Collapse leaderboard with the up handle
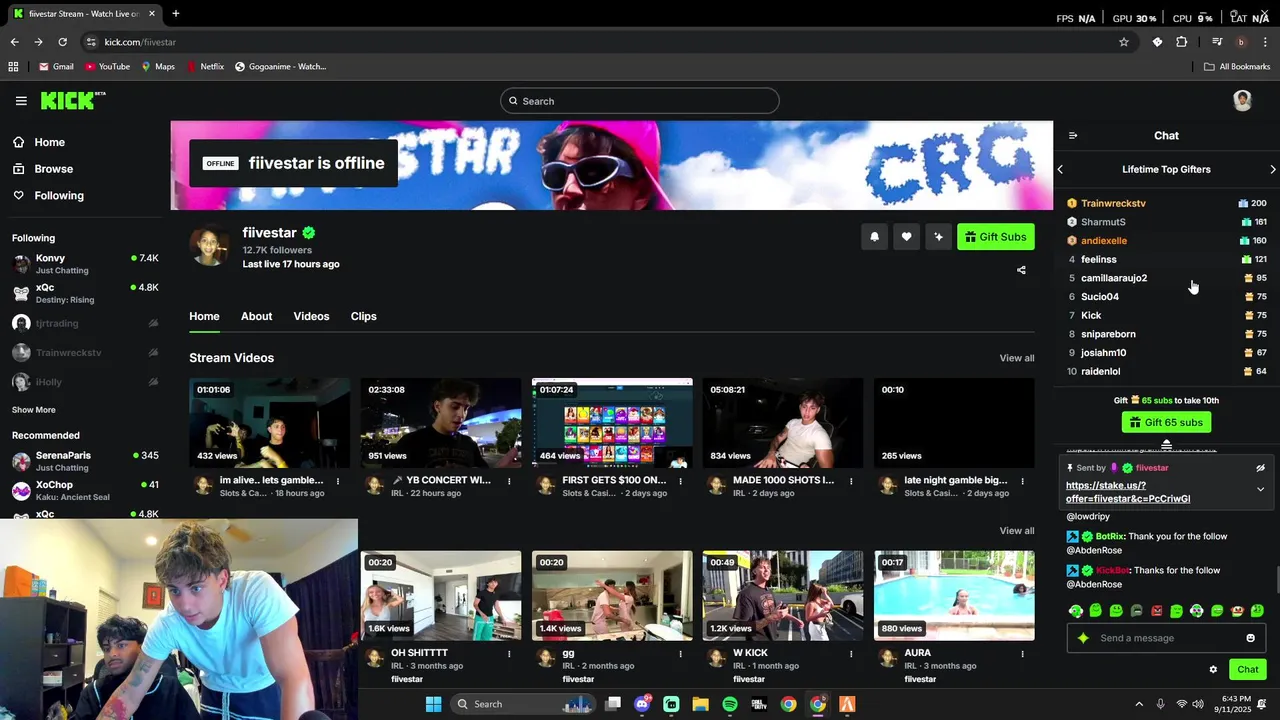1280x720 pixels. coord(1166,444)
